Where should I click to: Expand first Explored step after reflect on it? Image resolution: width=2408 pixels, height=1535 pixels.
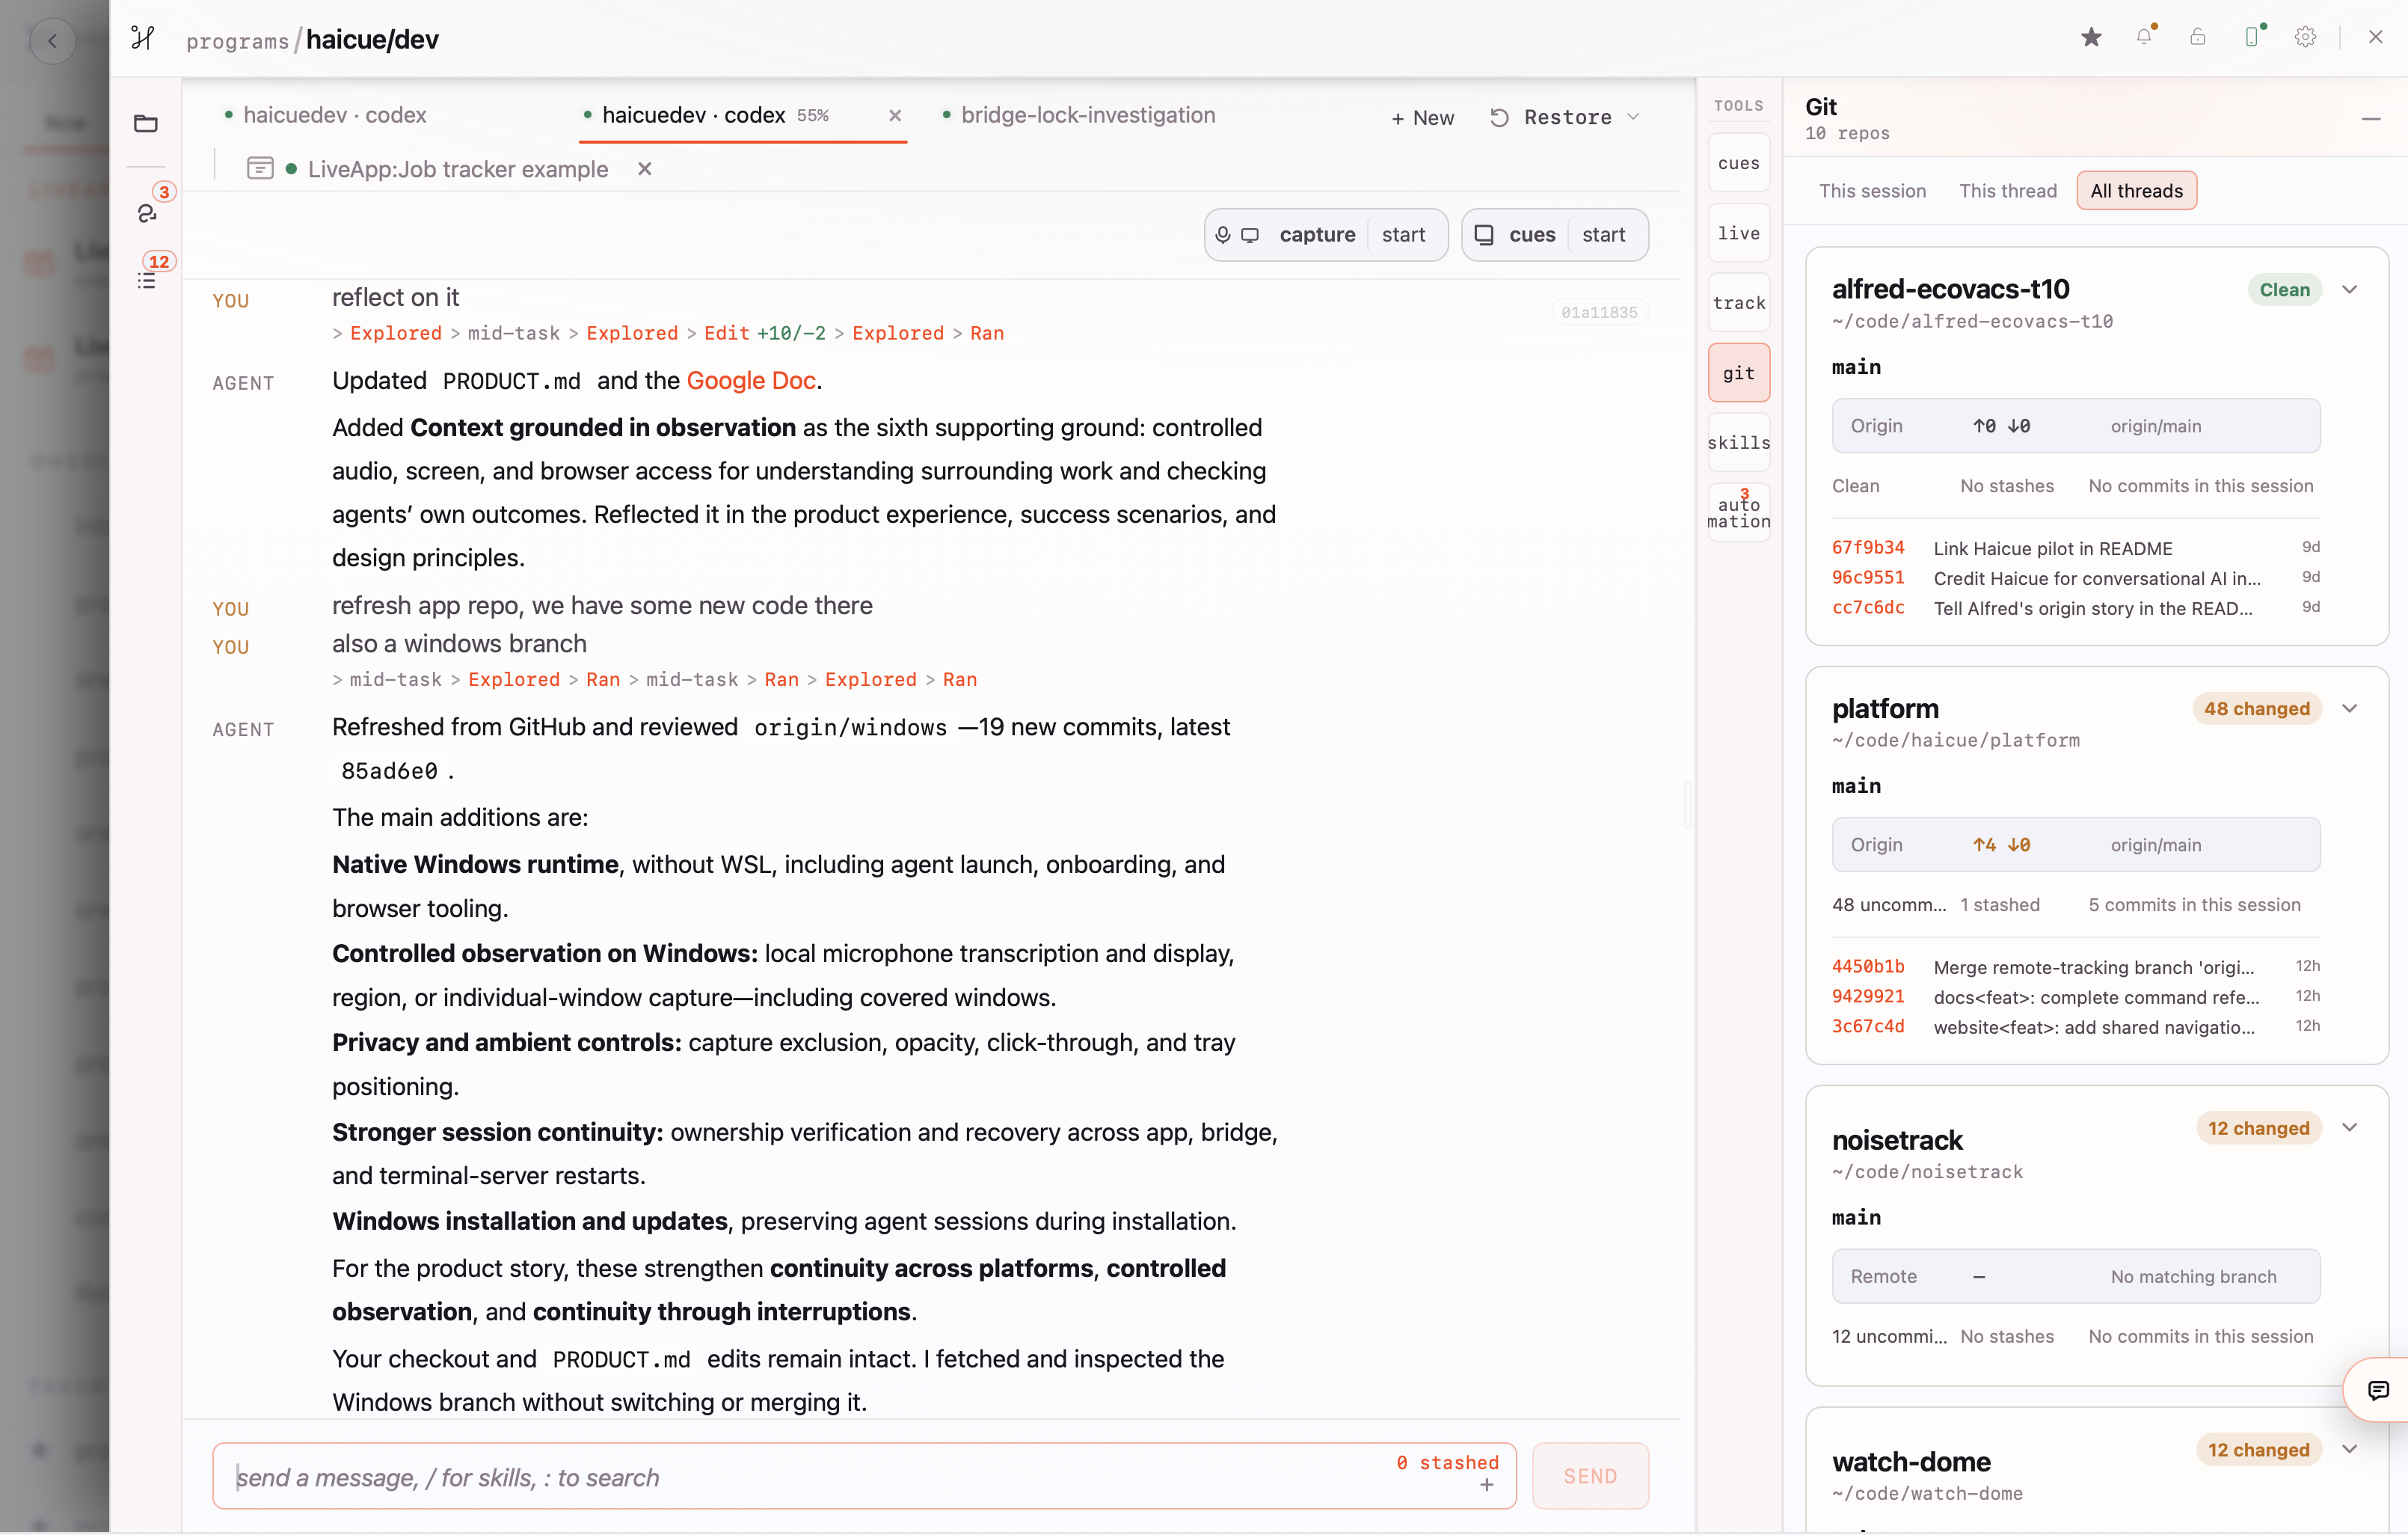(395, 333)
